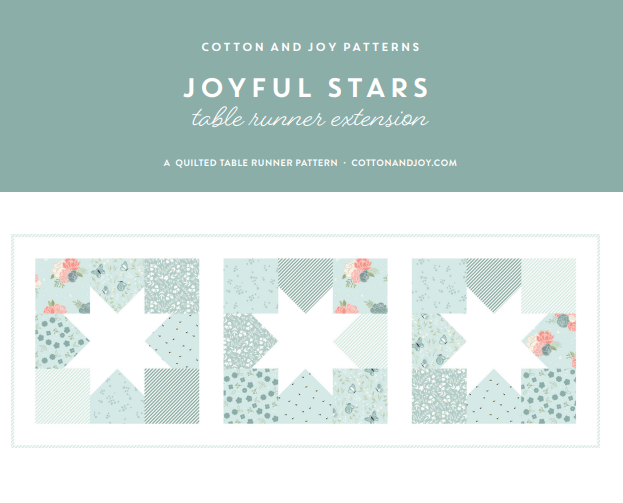This screenshot has height=503, width=623.
Task: Click the dark striped square in first block's bottom-right
Action: coord(172,396)
